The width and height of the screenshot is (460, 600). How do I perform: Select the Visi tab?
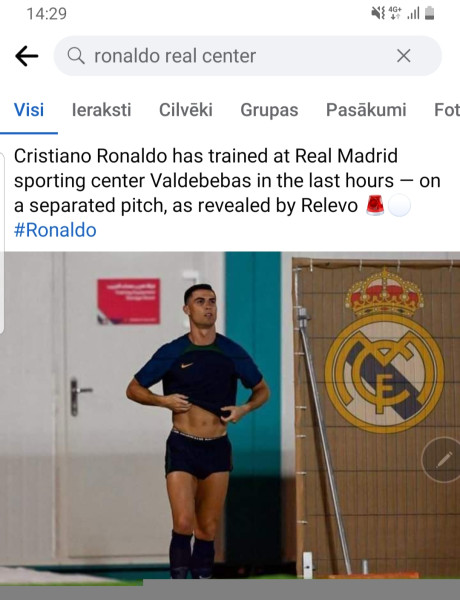pos(29,110)
